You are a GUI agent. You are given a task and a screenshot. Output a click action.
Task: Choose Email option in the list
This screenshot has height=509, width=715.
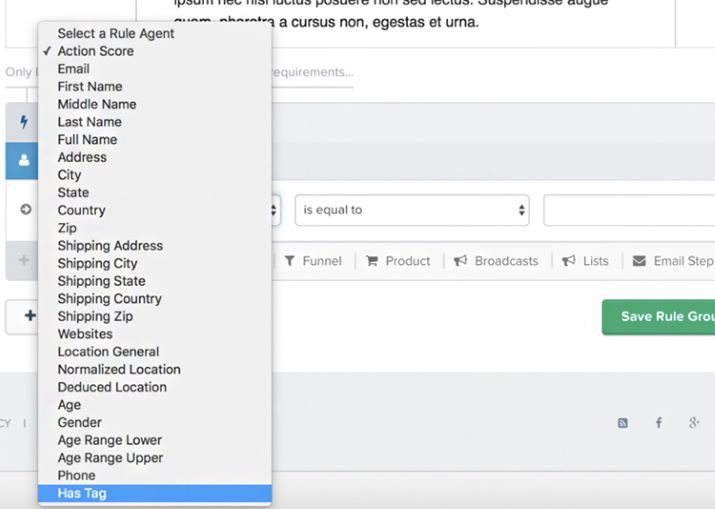point(155,69)
